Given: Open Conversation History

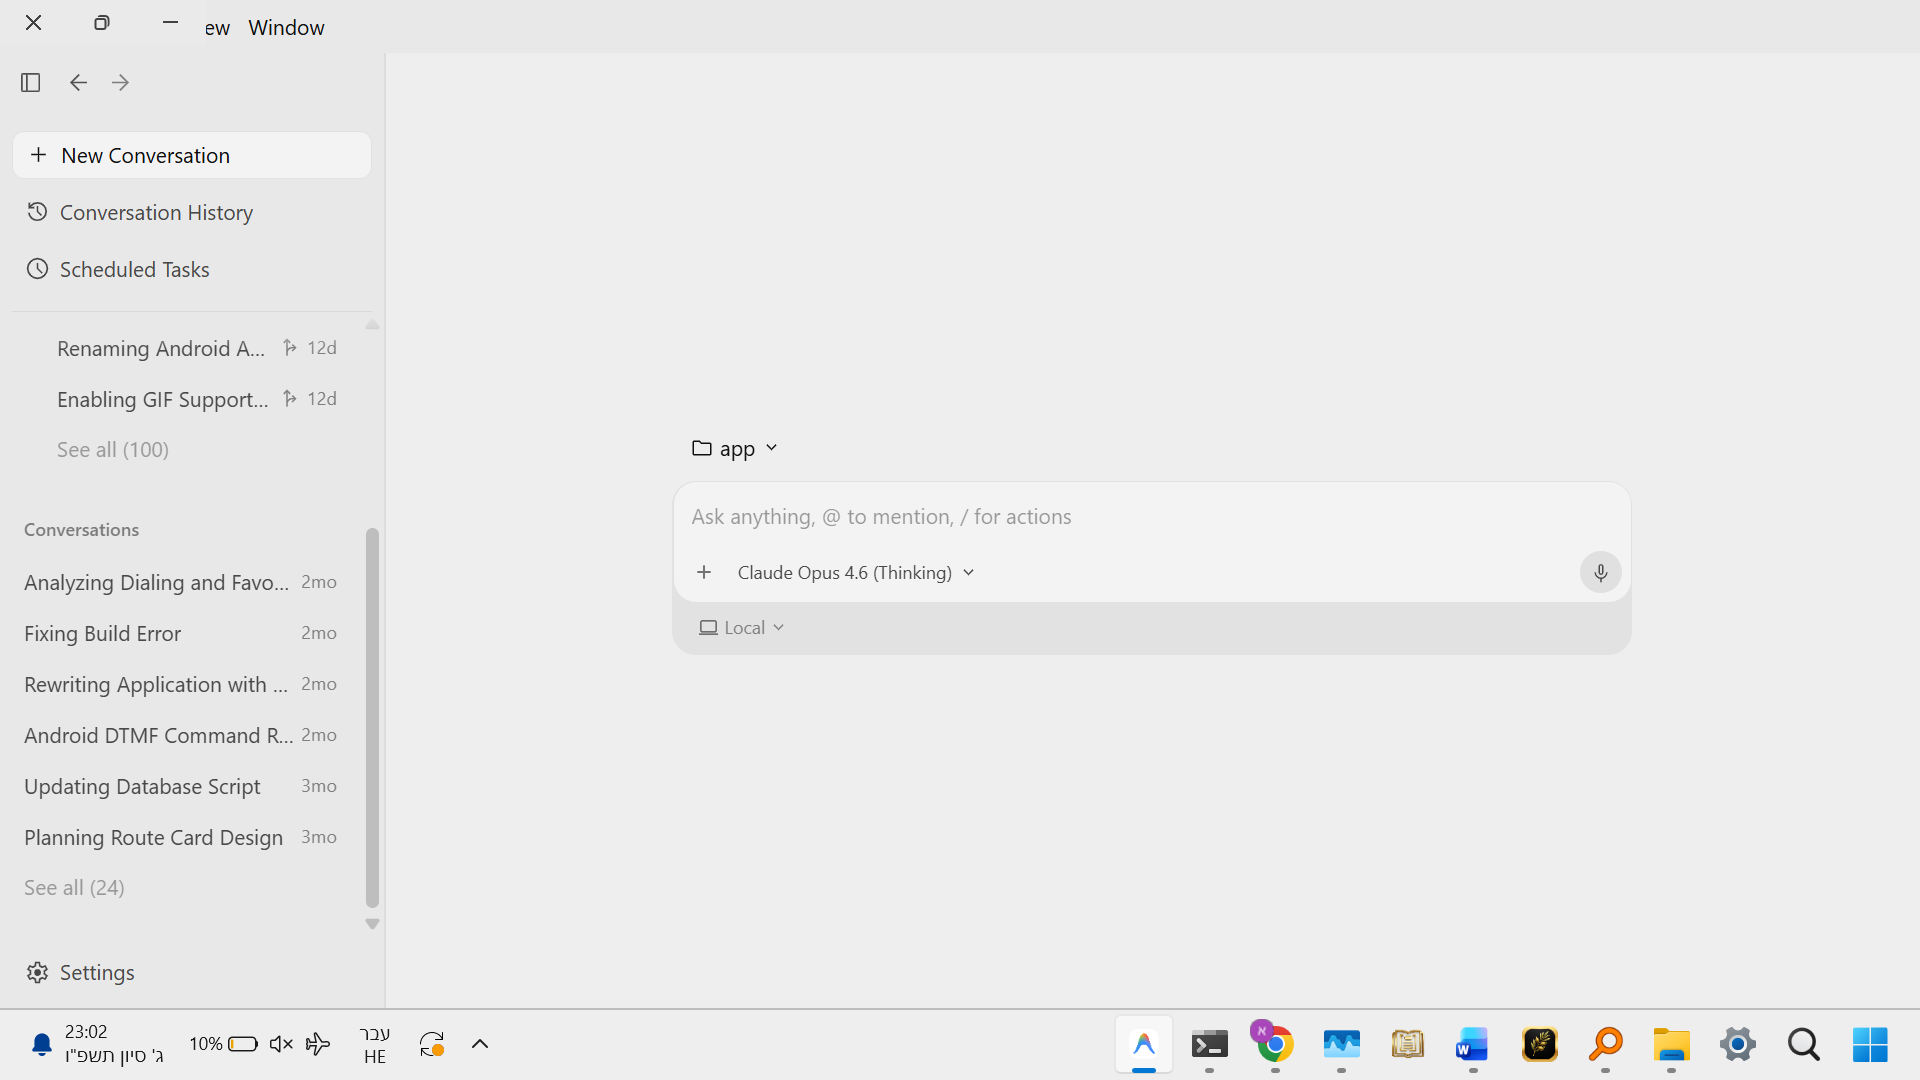Looking at the screenshot, I should click(x=192, y=212).
